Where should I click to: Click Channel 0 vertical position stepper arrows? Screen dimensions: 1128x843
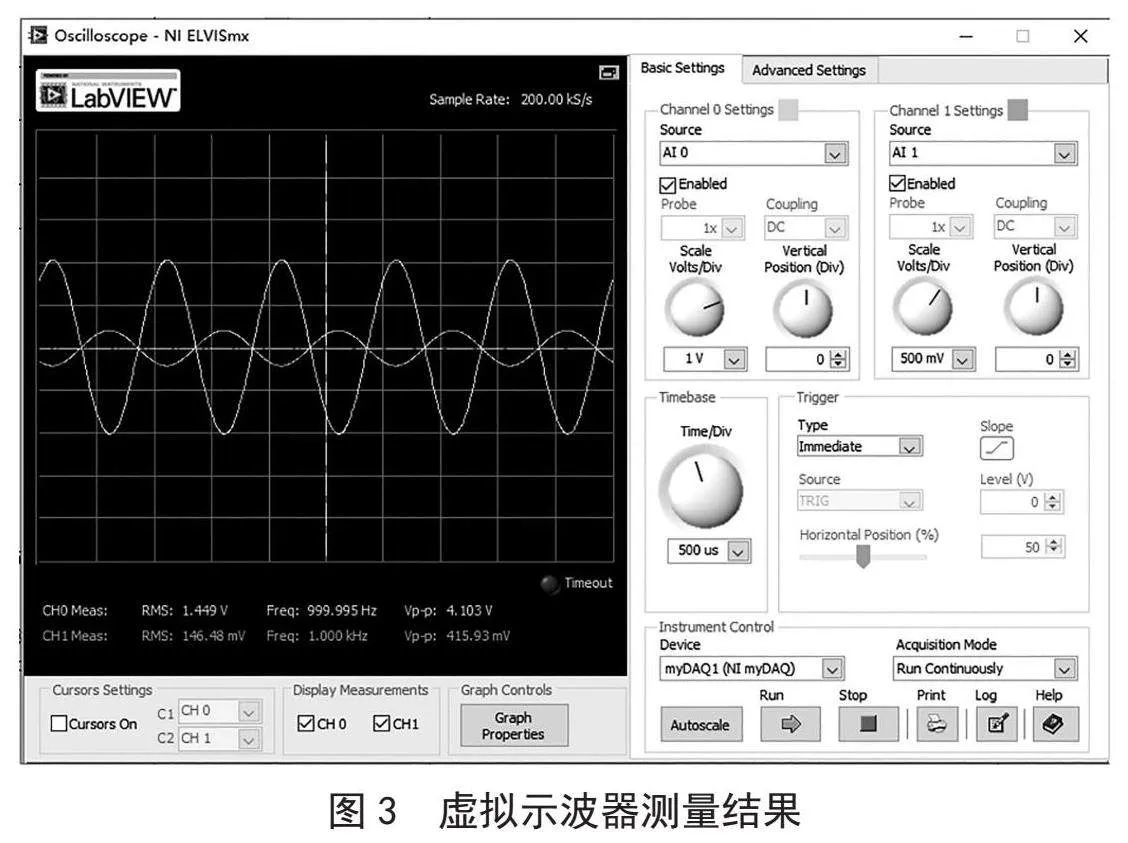(838, 360)
